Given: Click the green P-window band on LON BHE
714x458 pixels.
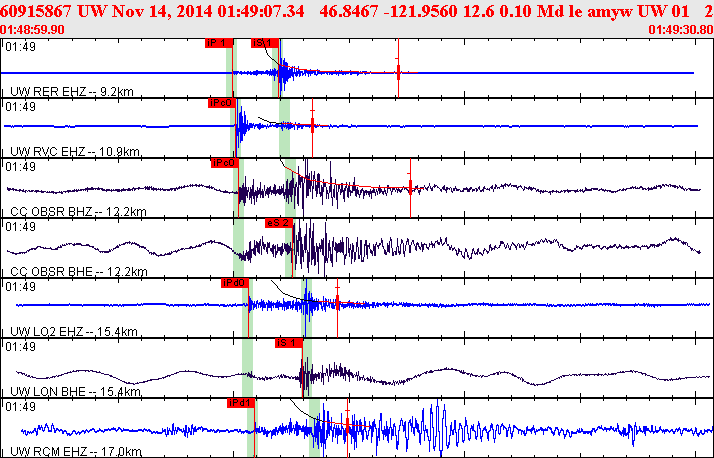Looking at the screenshot, I should click(247, 368).
